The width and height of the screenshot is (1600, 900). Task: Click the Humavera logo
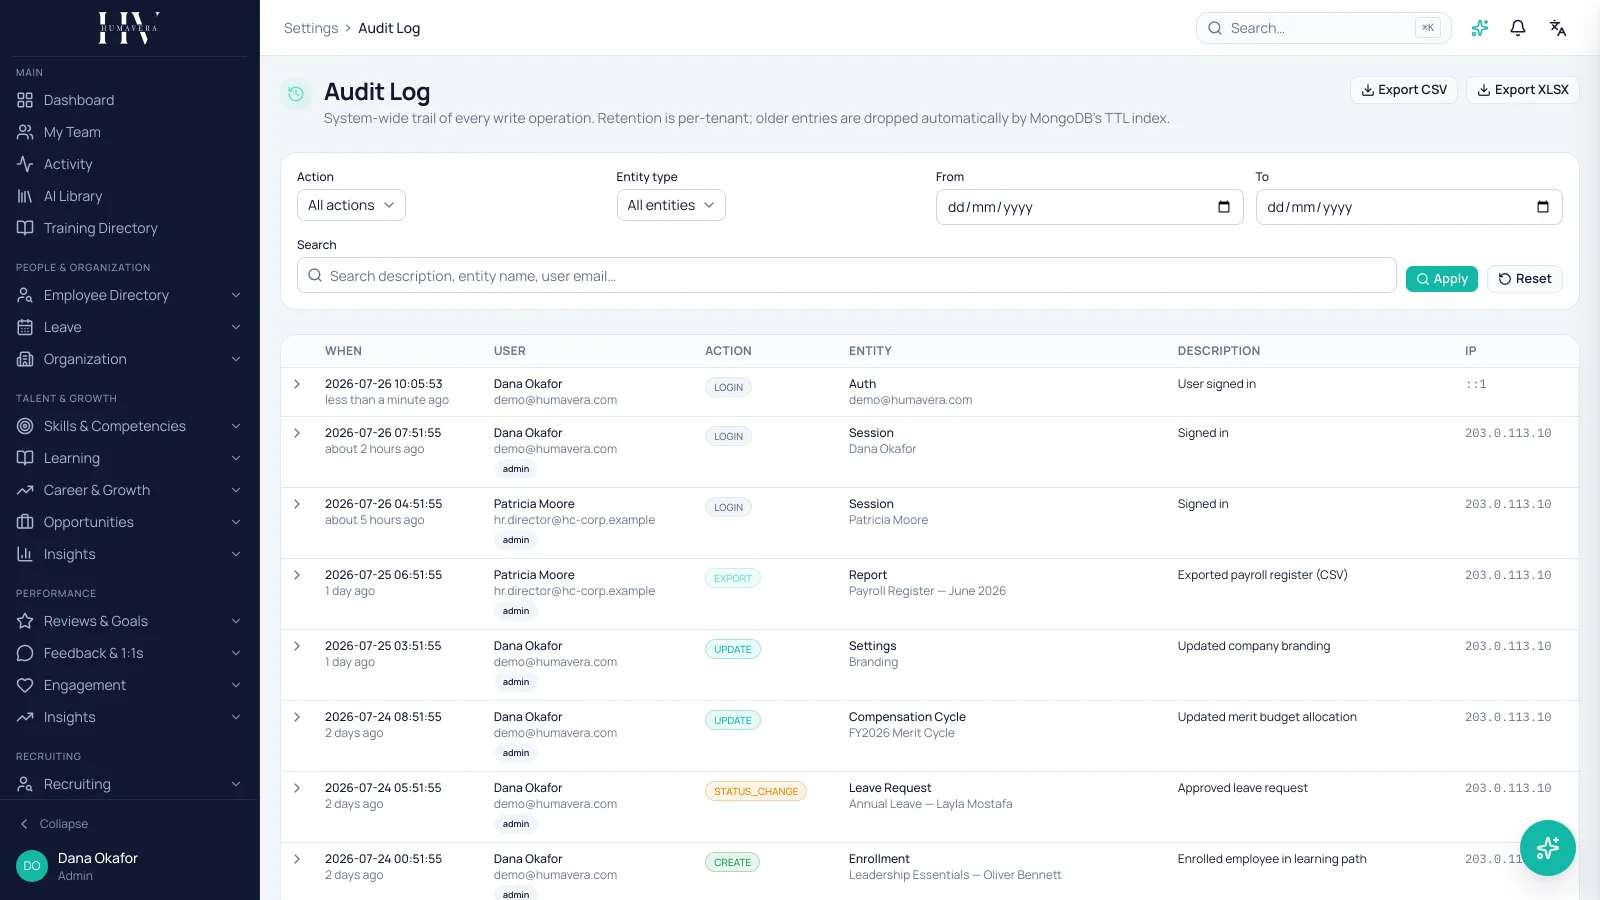tap(129, 28)
